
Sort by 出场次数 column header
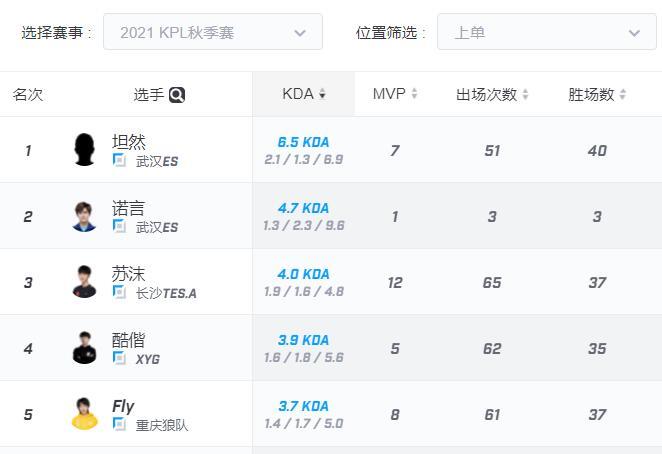pos(491,95)
